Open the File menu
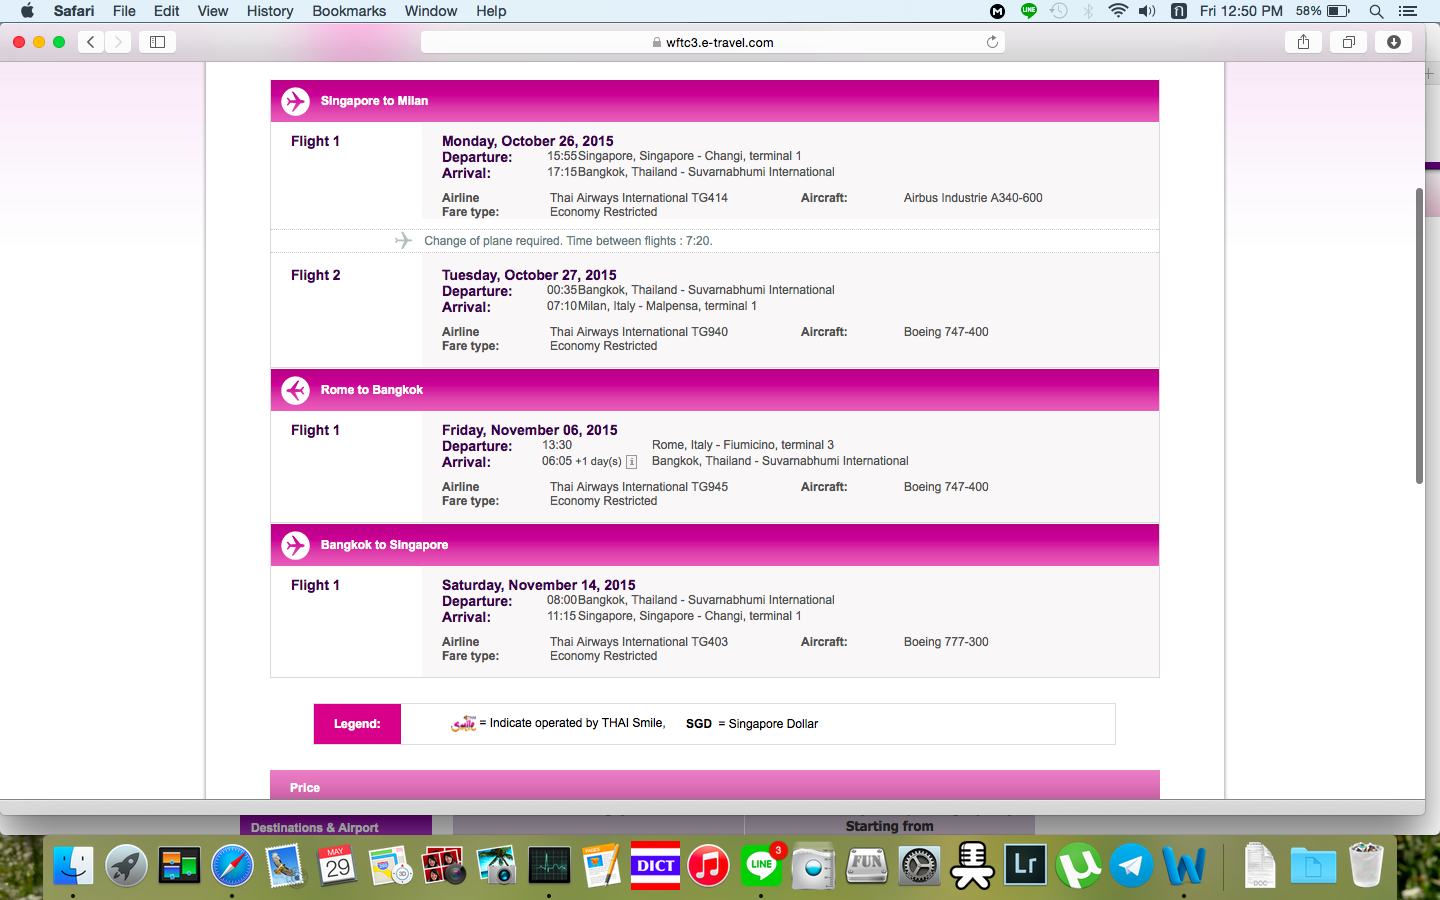1440x900 pixels. pyautogui.click(x=124, y=11)
